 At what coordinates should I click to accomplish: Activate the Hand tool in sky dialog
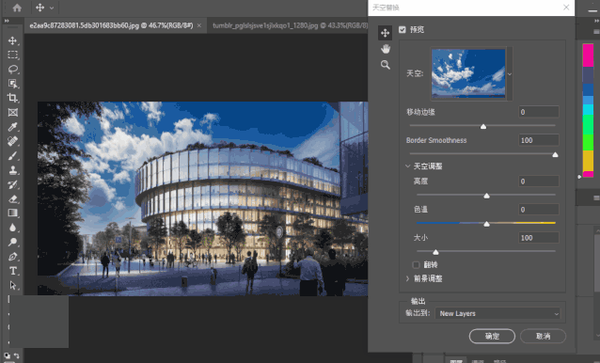(x=385, y=49)
